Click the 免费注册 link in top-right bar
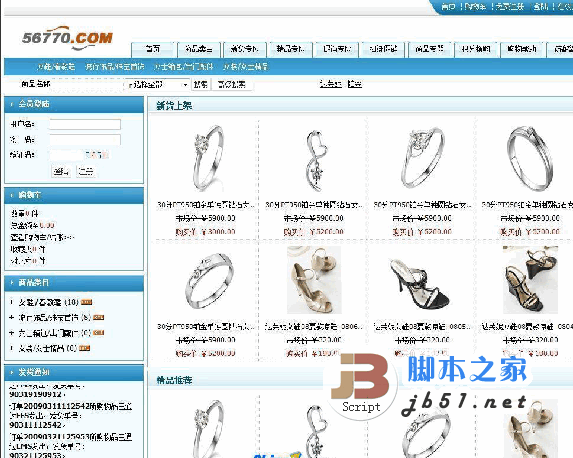The width and height of the screenshot is (573, 458). pos(509,7)
